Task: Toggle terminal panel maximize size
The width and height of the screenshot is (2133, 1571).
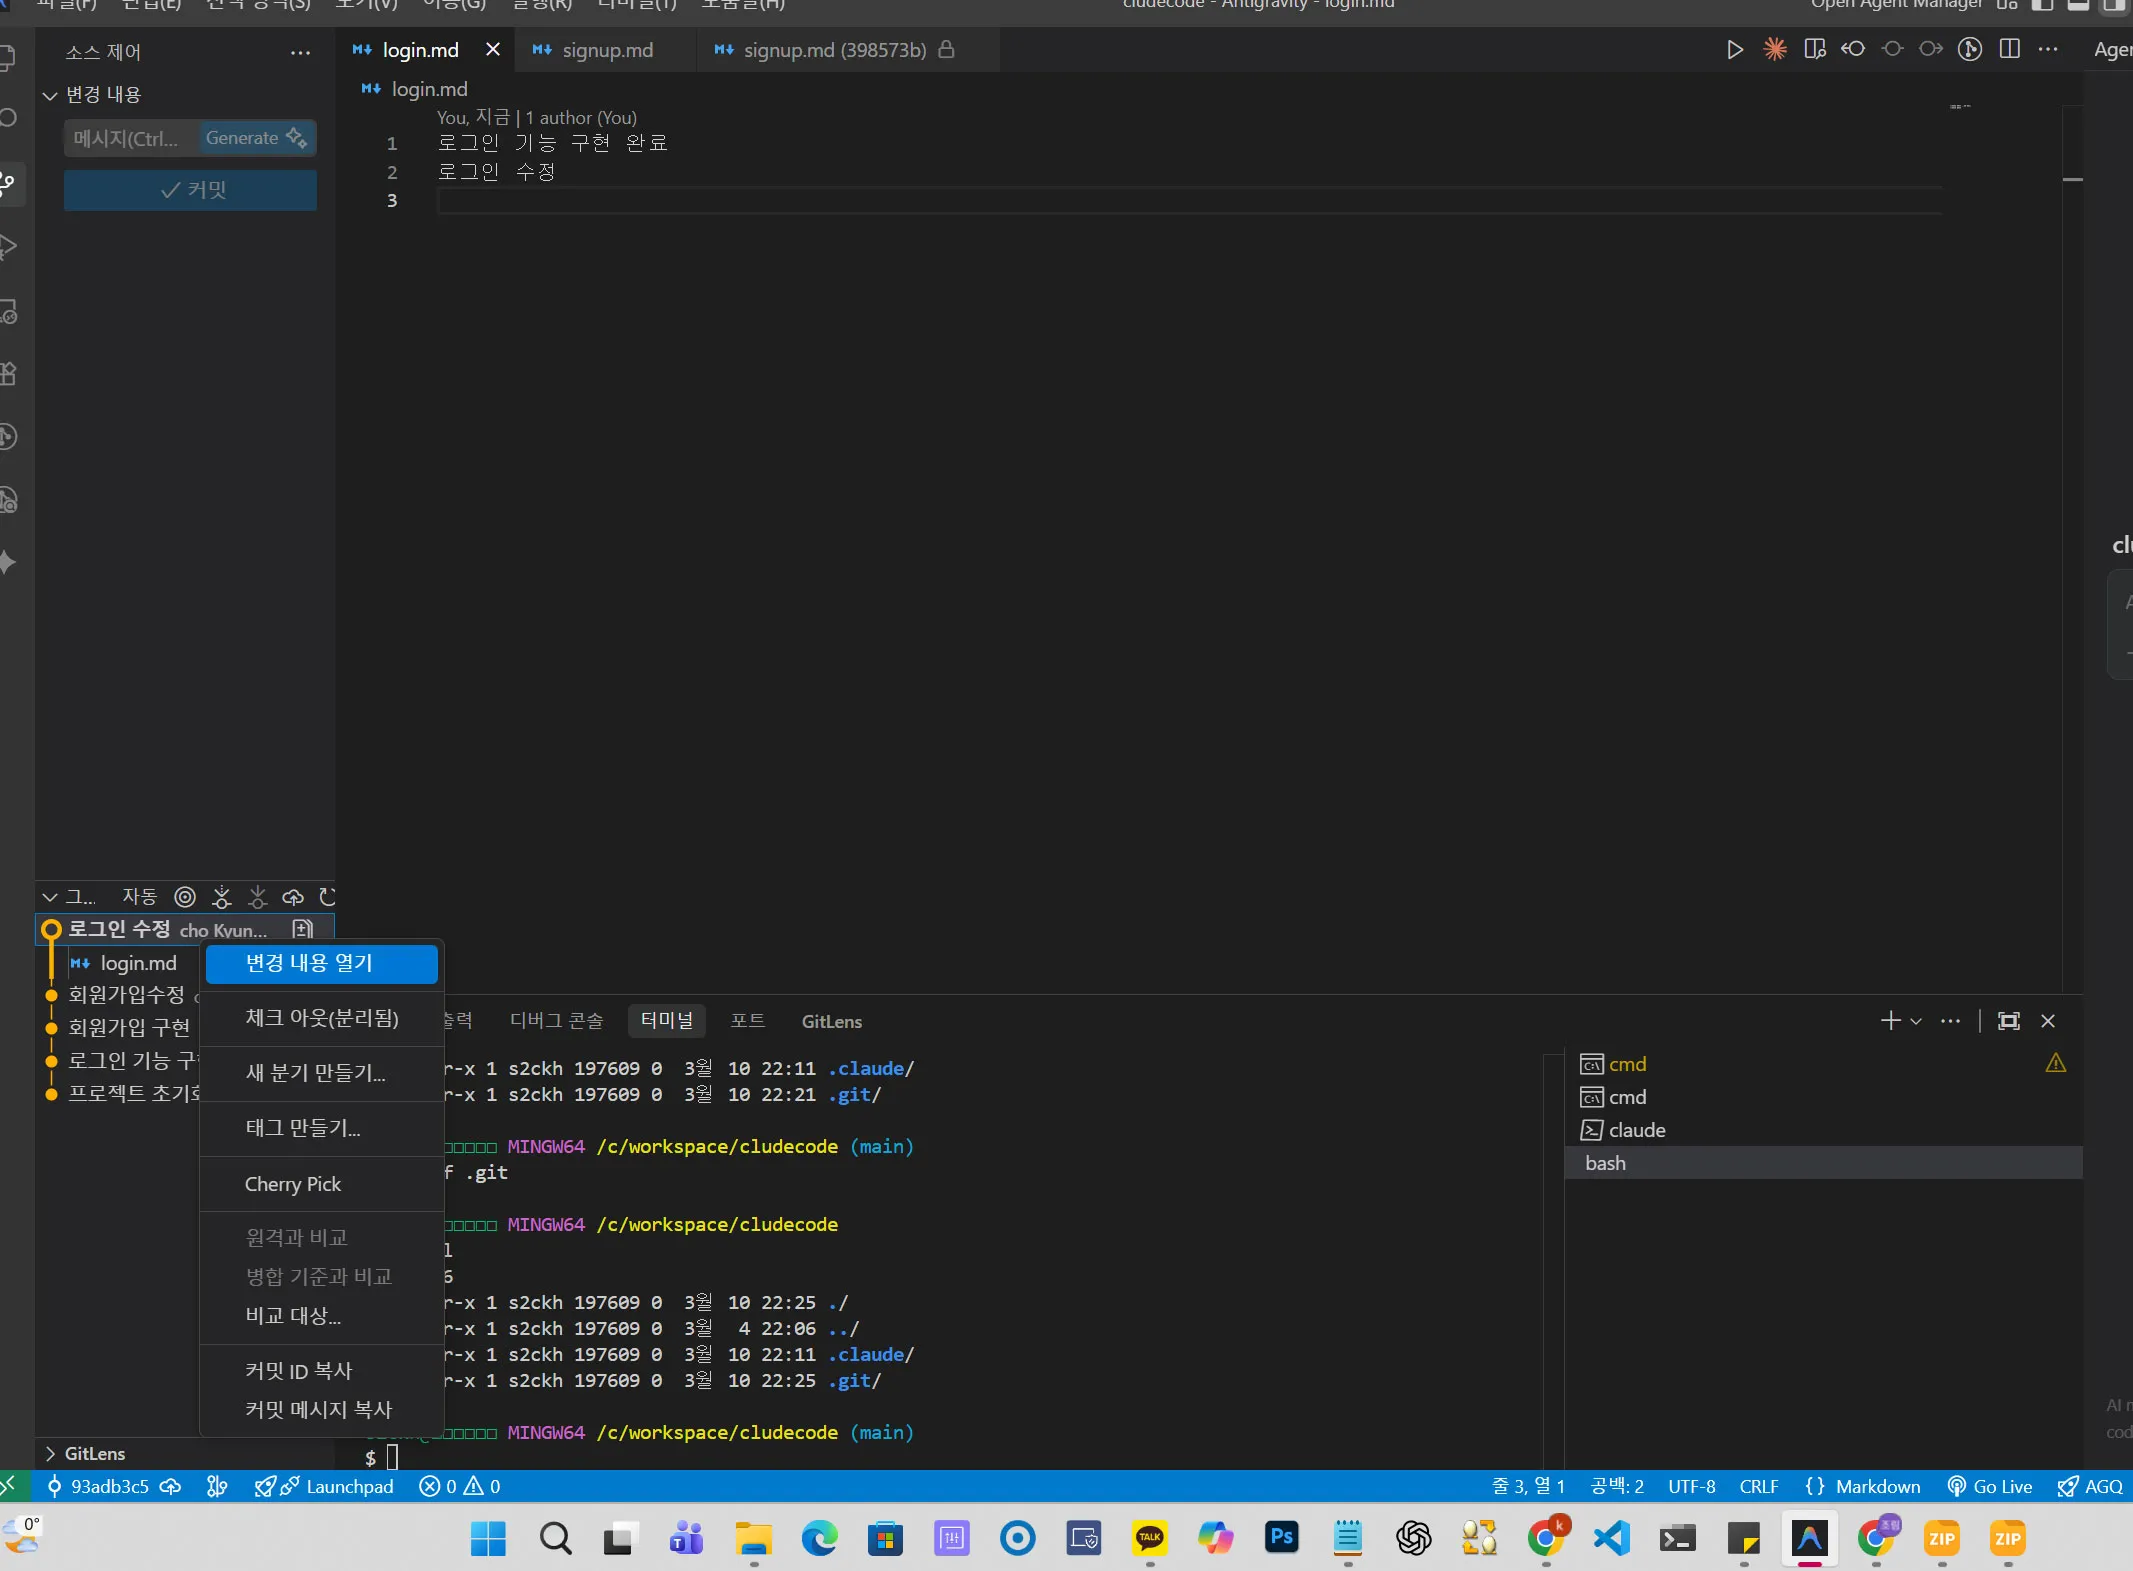Action: coord(2008,1021)
